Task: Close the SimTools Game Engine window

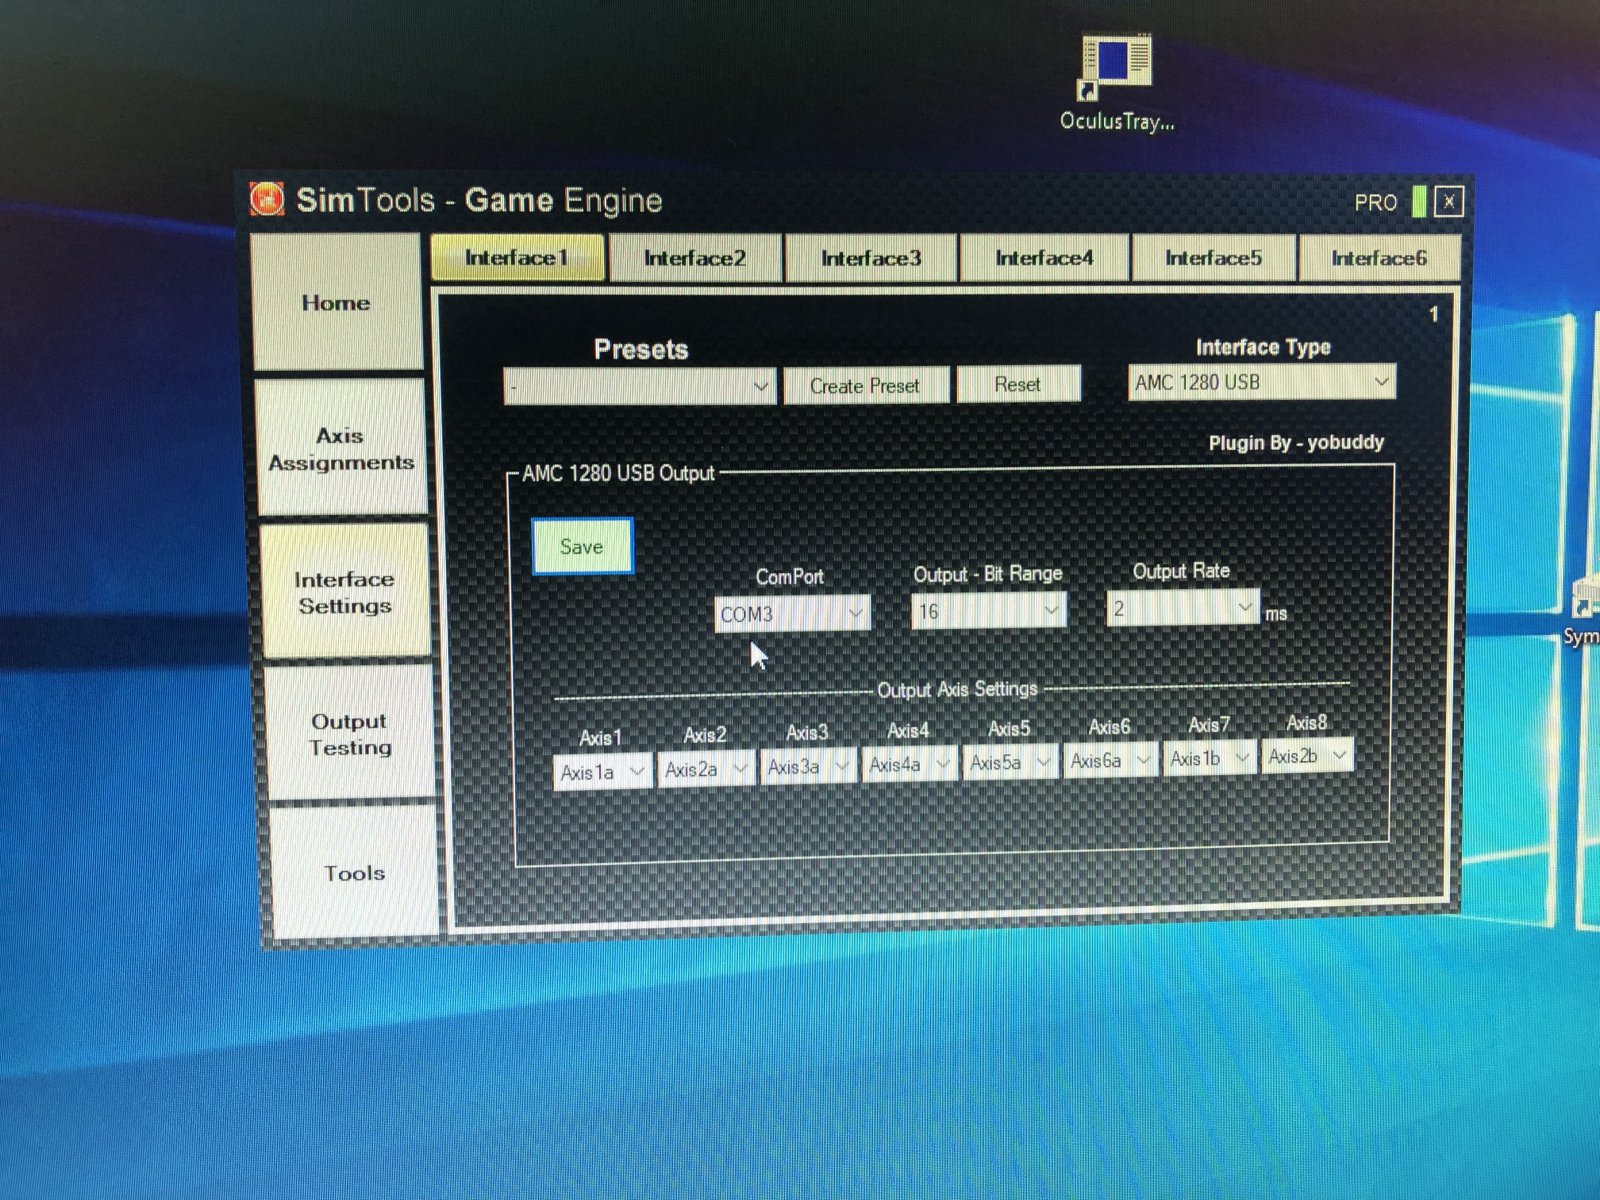Action: (x=1448, y=202)
